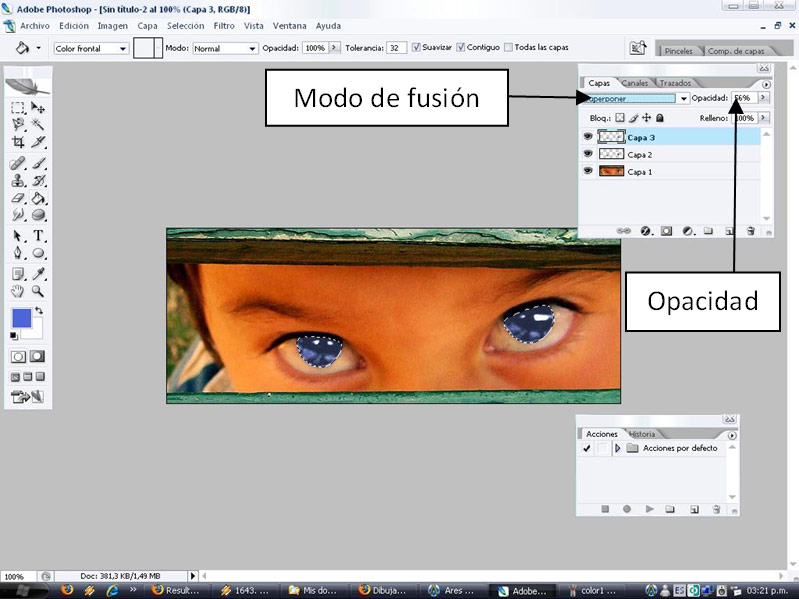799x599 pixels.
Task: Select the Ellipse shape tool
Action: coord(39,253)
